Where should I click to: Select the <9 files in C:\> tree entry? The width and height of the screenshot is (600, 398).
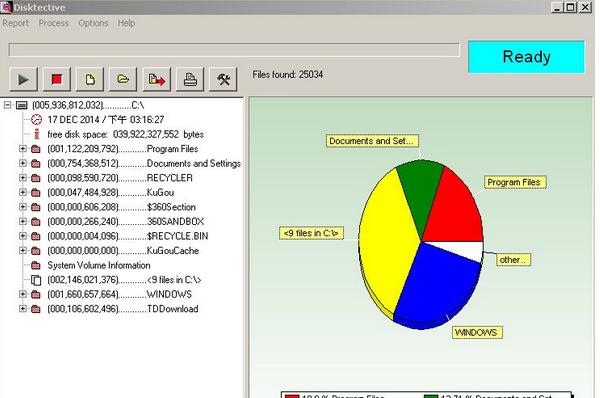[x=124, y=280]
